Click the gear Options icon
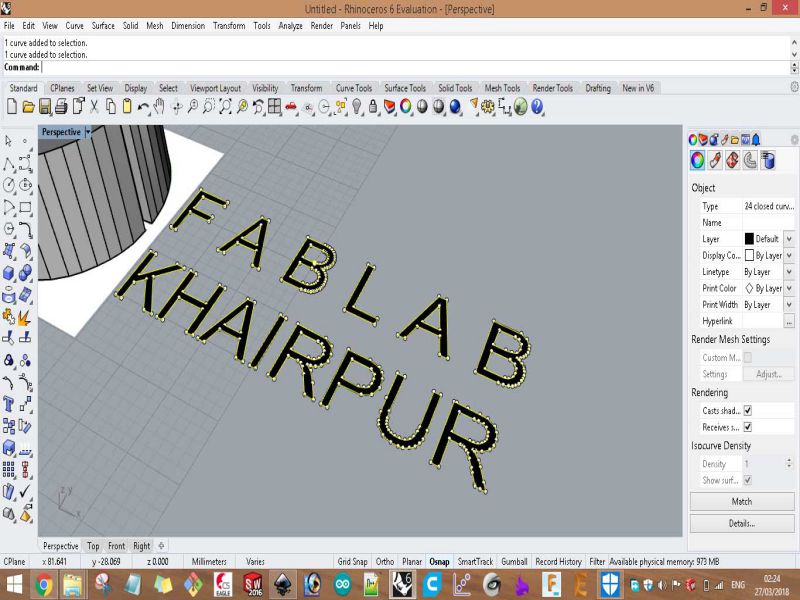The image size is (800, 600). pos(488,107)
